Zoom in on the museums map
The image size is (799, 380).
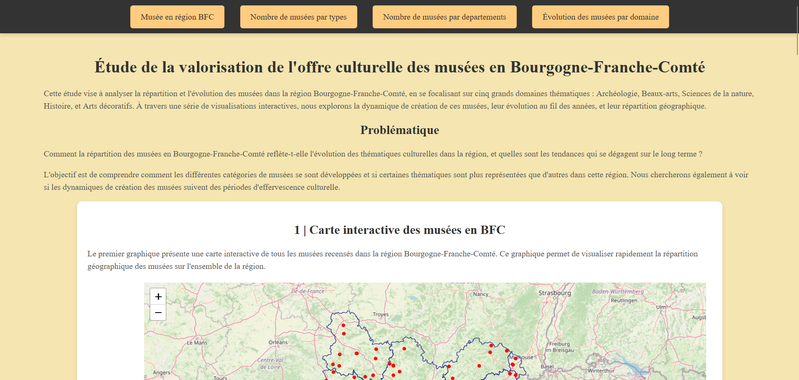tap(158, 296)
